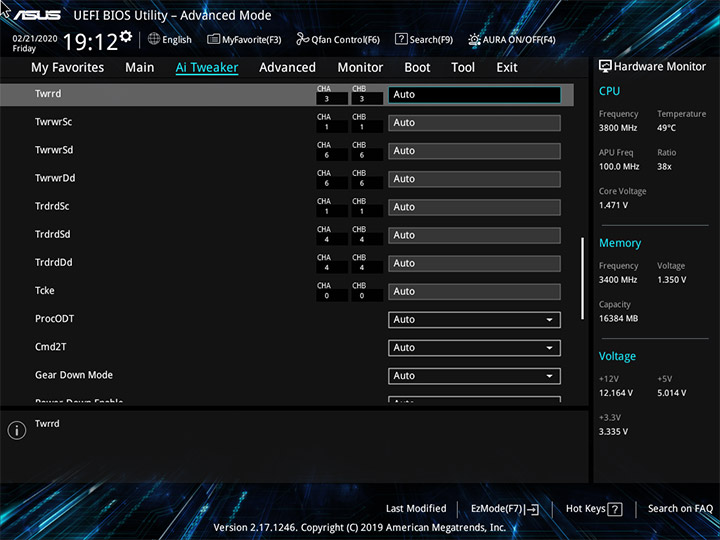Click the TrdrdSd Auto input field
Viewport: 720px width, 540px height.
click(474, 235)
